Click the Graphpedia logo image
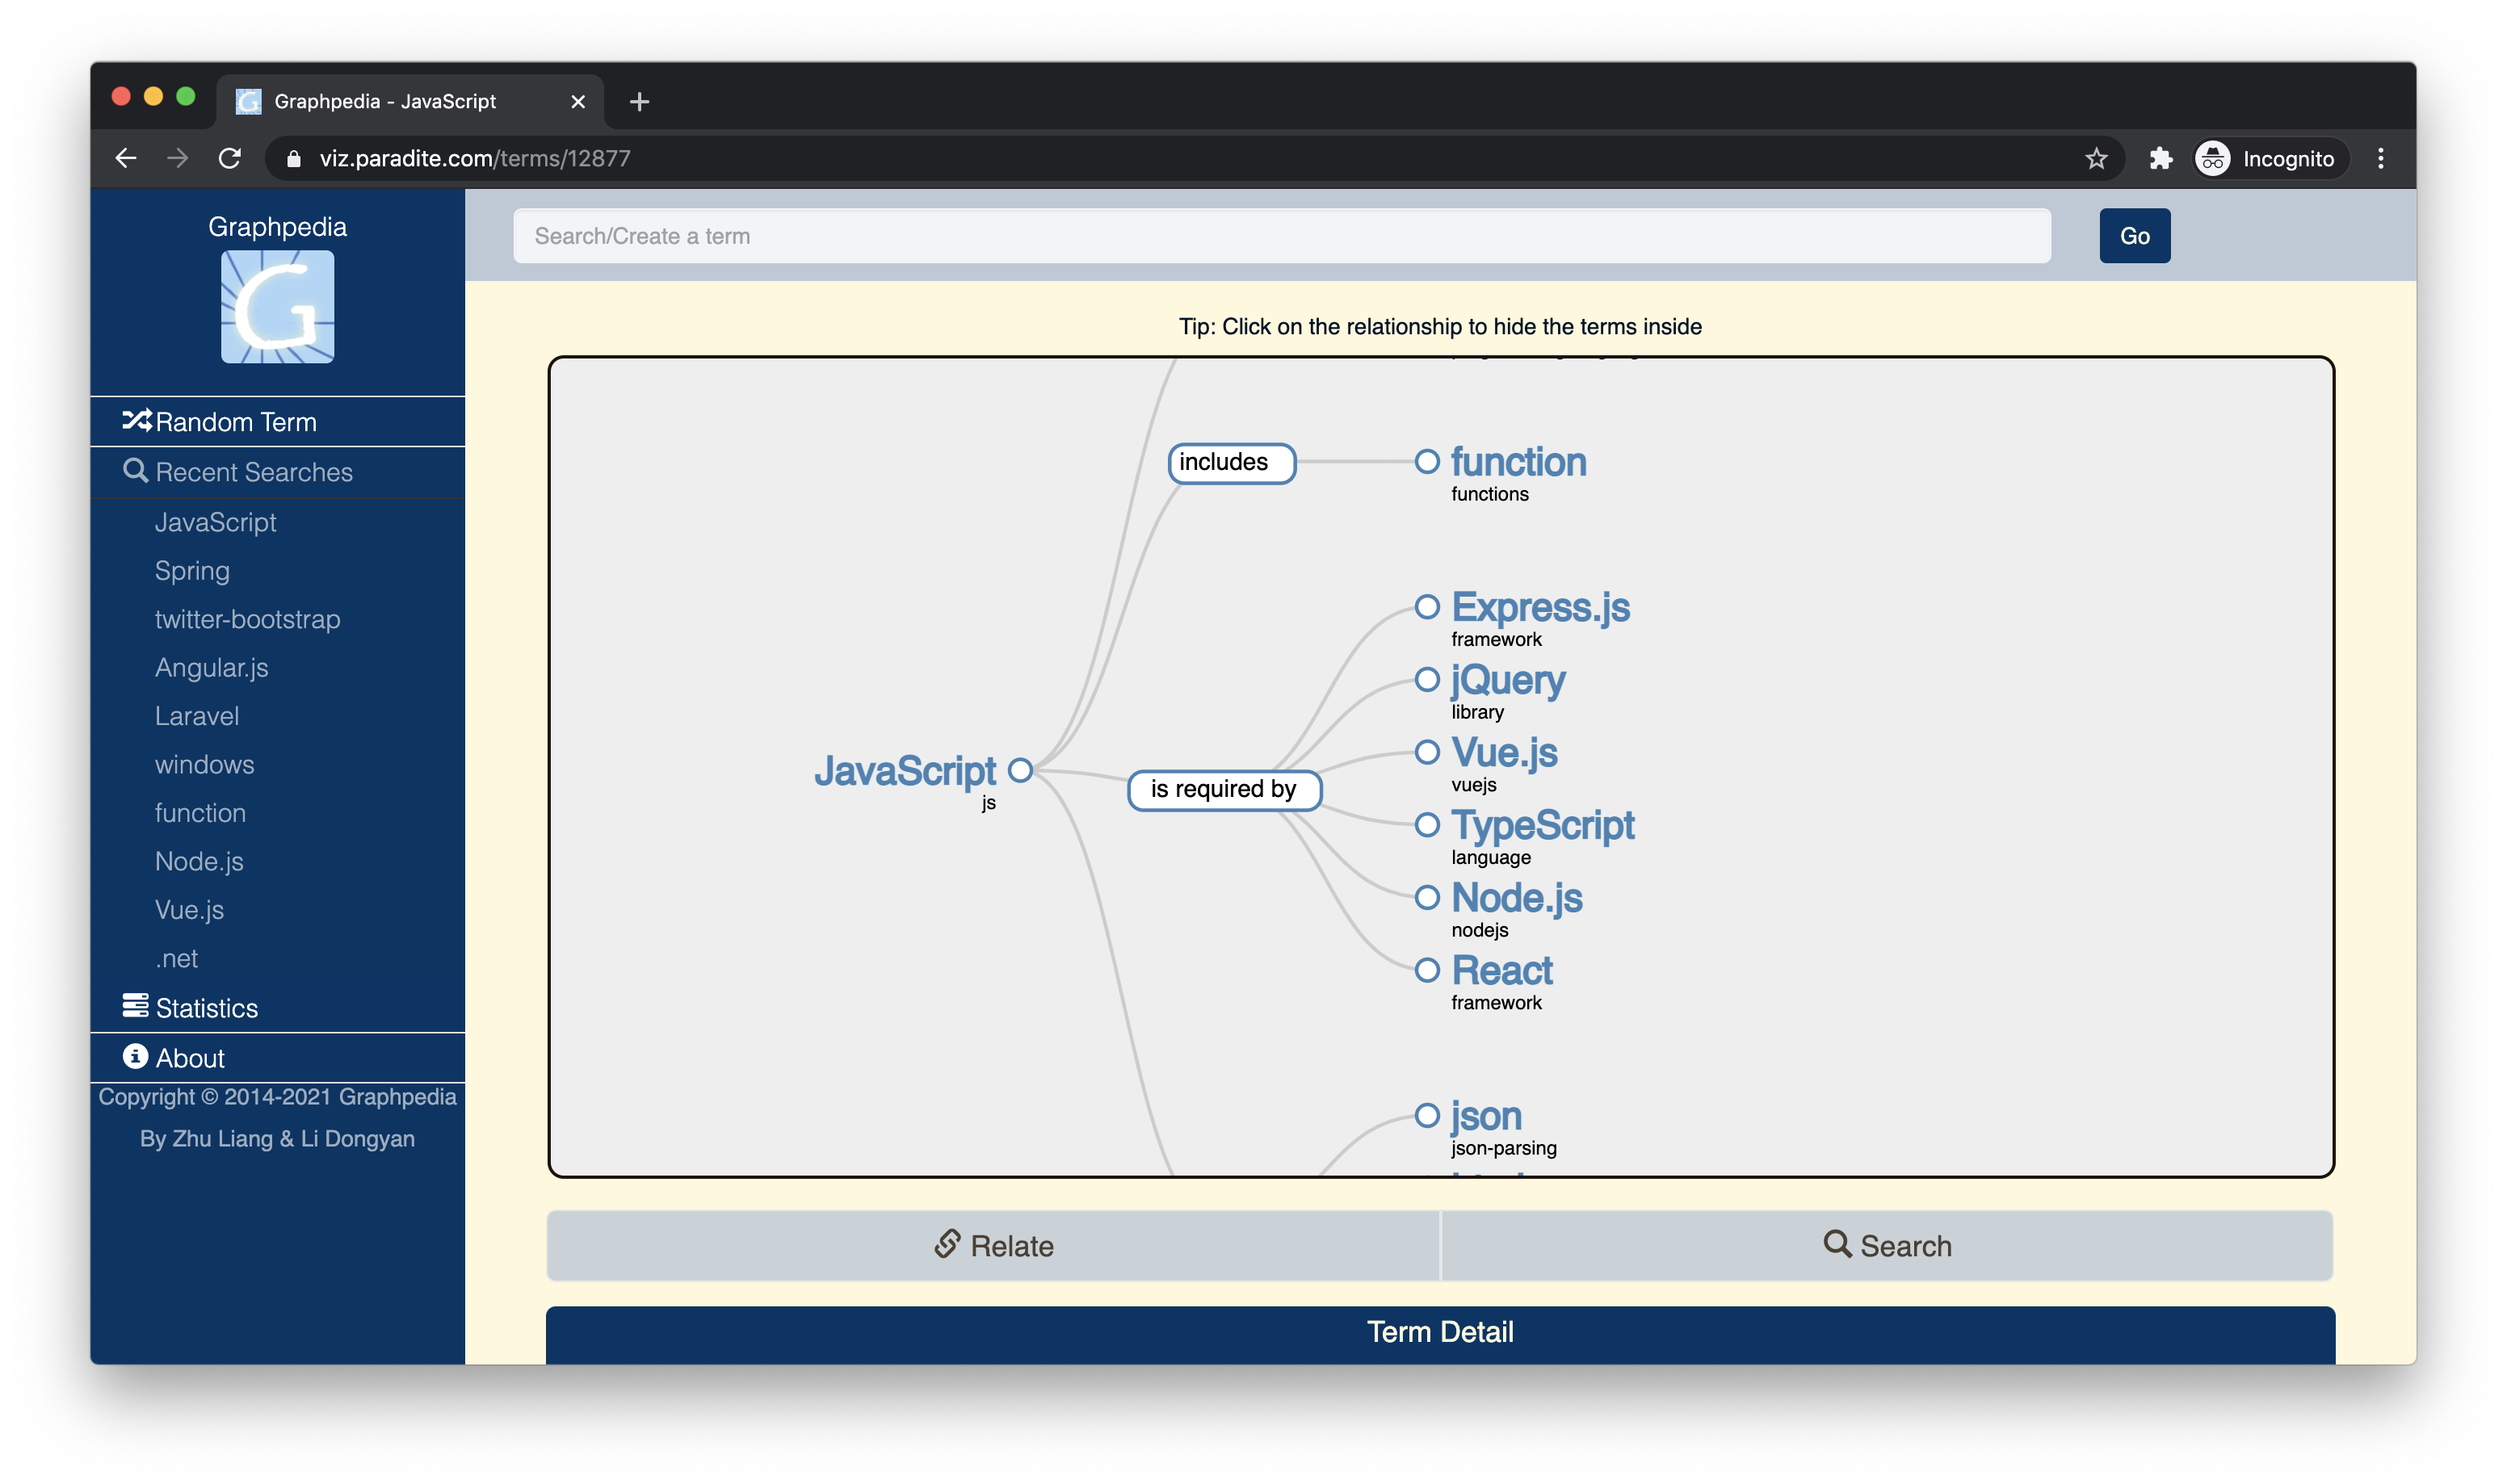Viewport: 2507px width, 1484px height. point(277,306)
